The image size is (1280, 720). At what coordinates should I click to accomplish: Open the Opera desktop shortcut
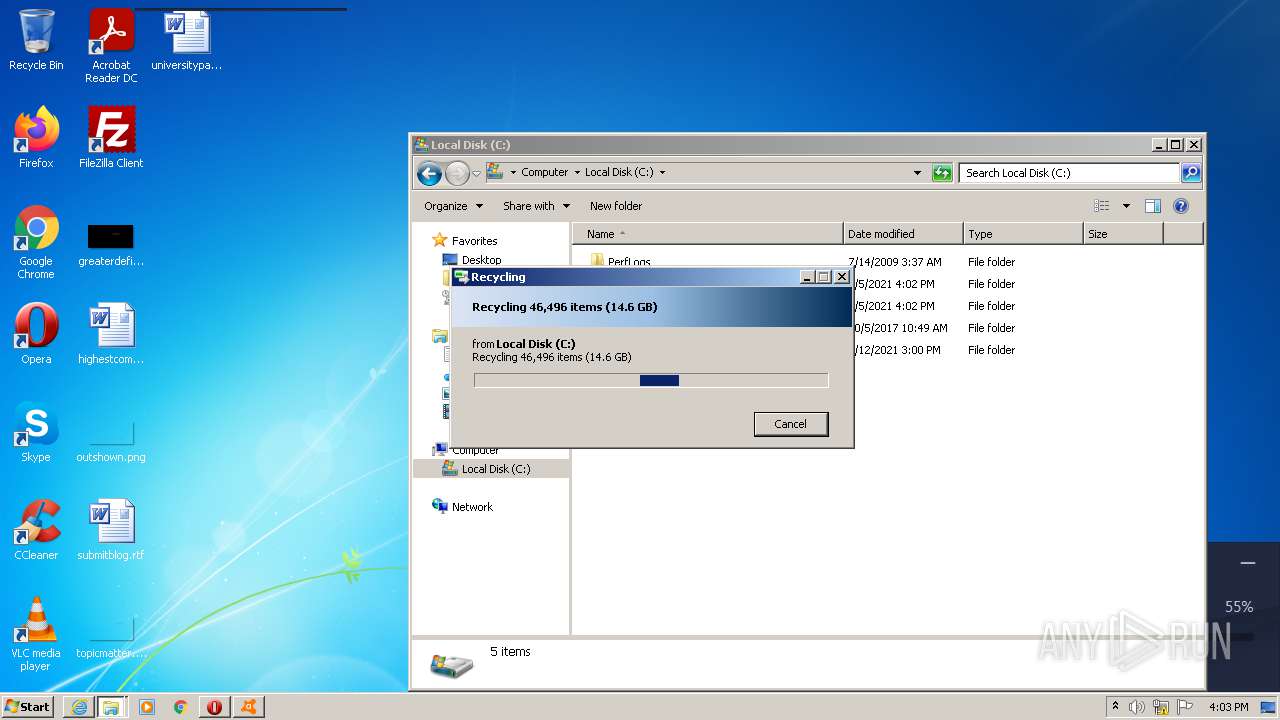click(x=36, y=334)
